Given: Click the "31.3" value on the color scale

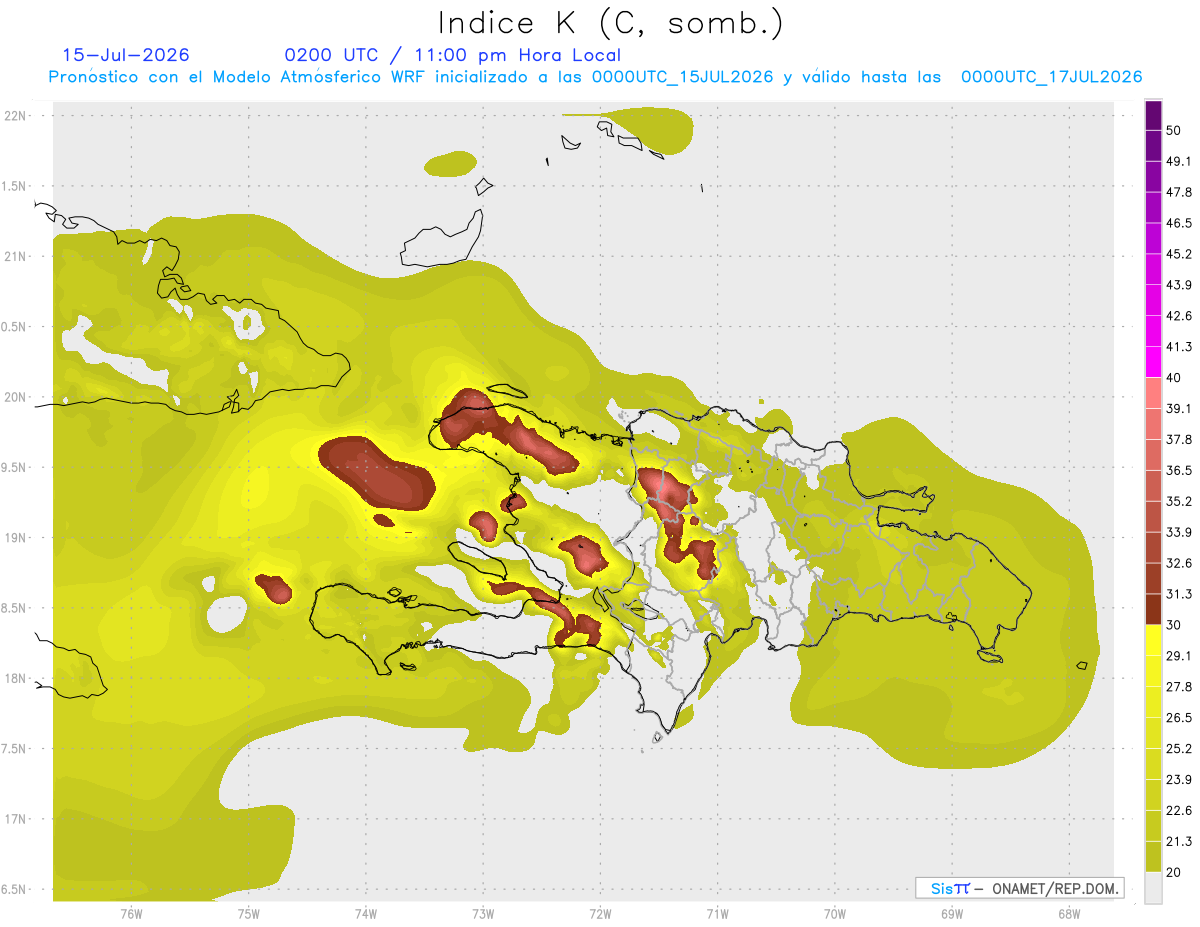Looking at the screenshot, I should click(1178, 594).
